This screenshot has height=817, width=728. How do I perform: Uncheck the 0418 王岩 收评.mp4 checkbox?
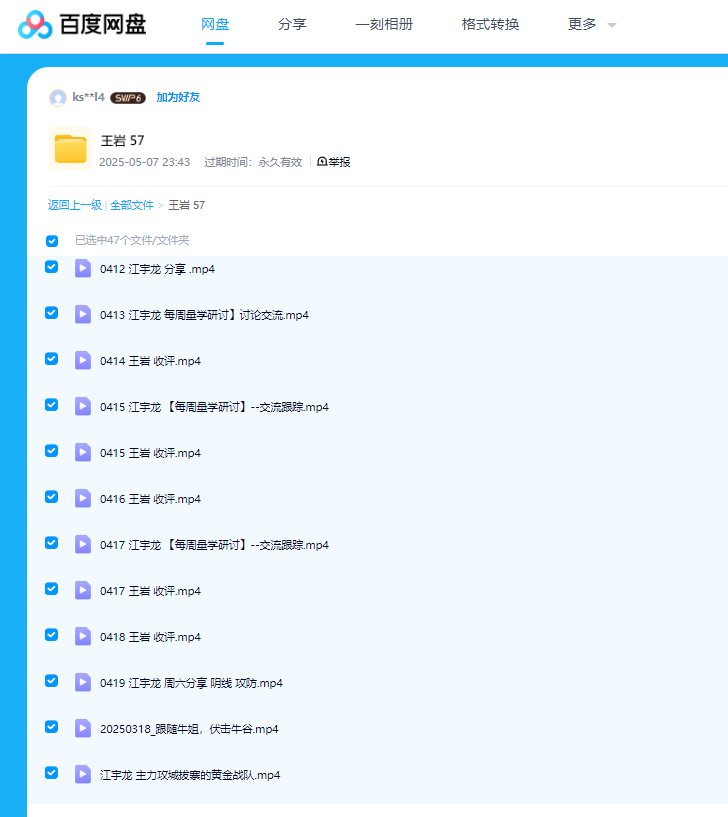pos(52,635)
